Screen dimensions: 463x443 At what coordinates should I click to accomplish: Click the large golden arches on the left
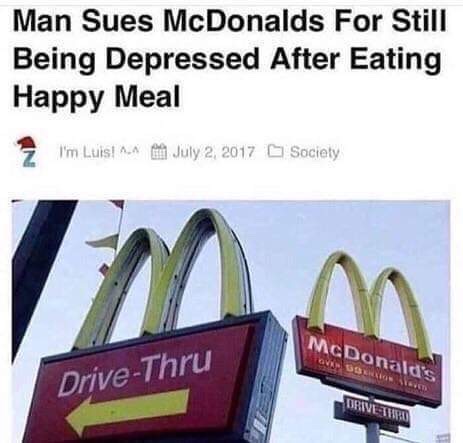pos(163,277)
